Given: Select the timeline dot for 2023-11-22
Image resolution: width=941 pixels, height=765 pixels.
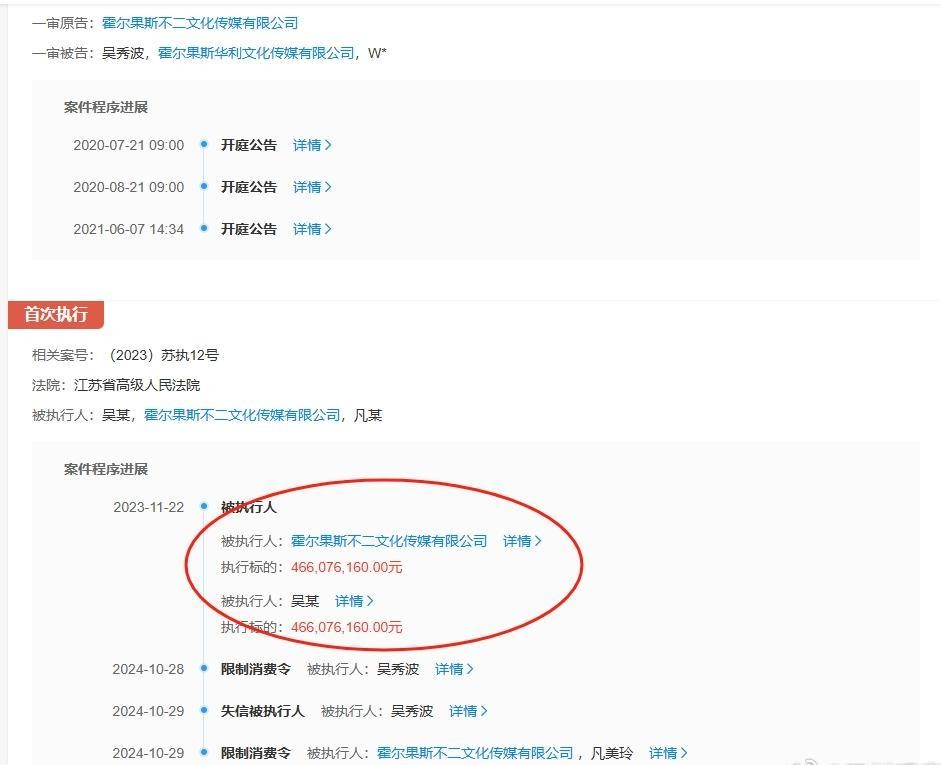Looking at the screenshot, I should 204,507.
